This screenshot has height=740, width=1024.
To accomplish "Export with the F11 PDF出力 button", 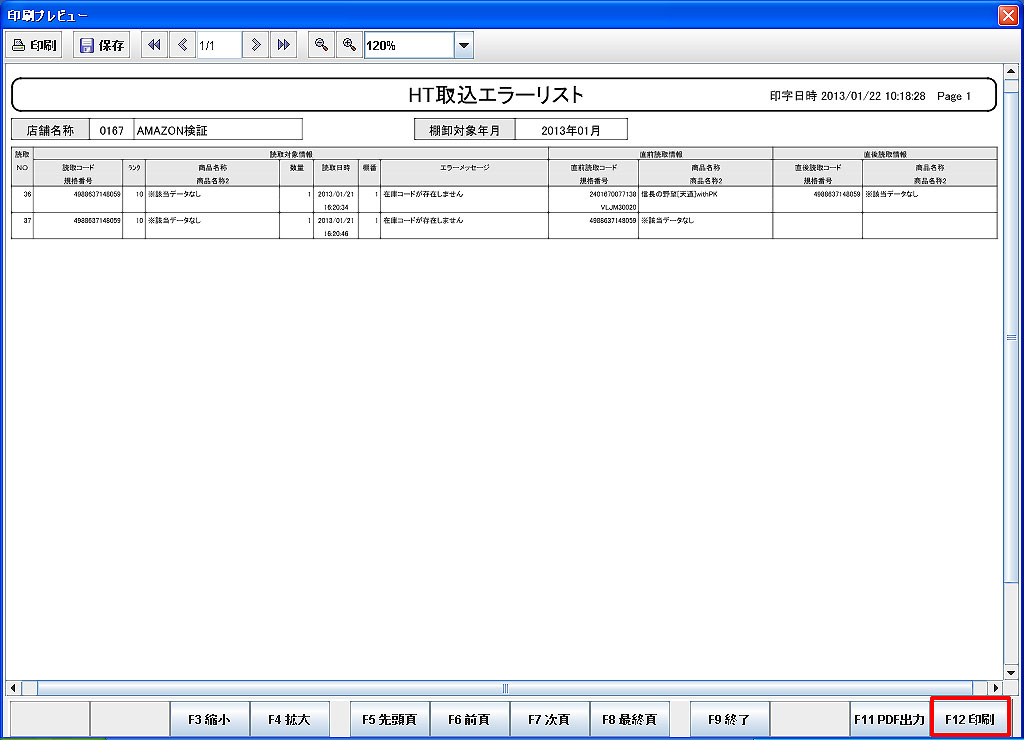I will pos(888,718).
